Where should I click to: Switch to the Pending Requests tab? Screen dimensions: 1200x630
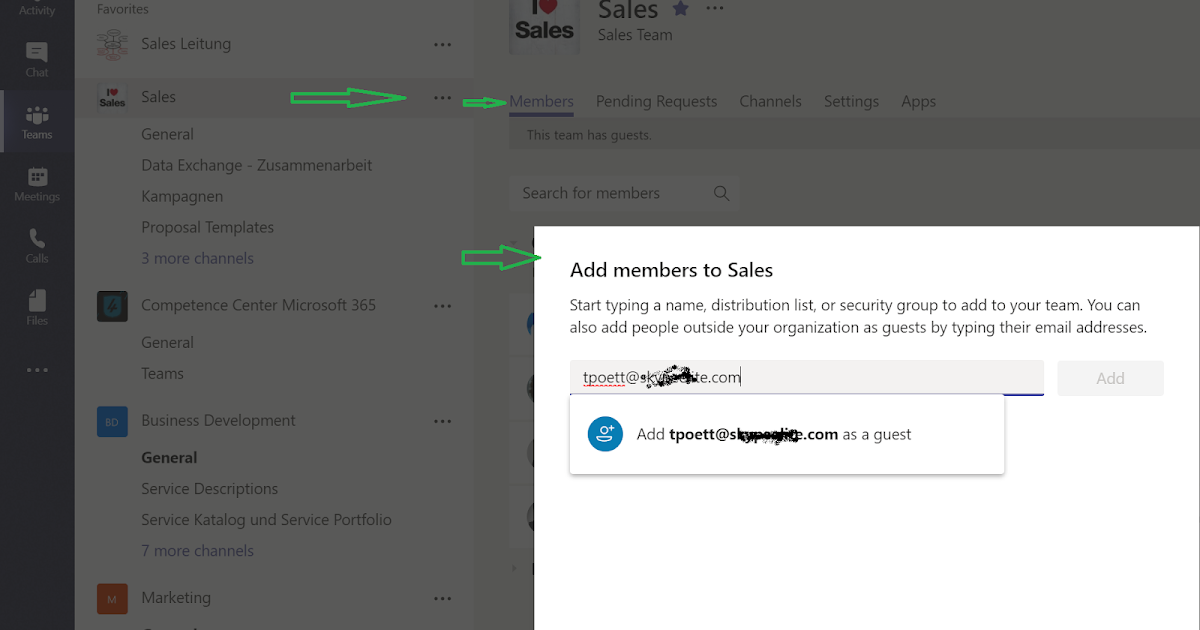coord(656,101)
